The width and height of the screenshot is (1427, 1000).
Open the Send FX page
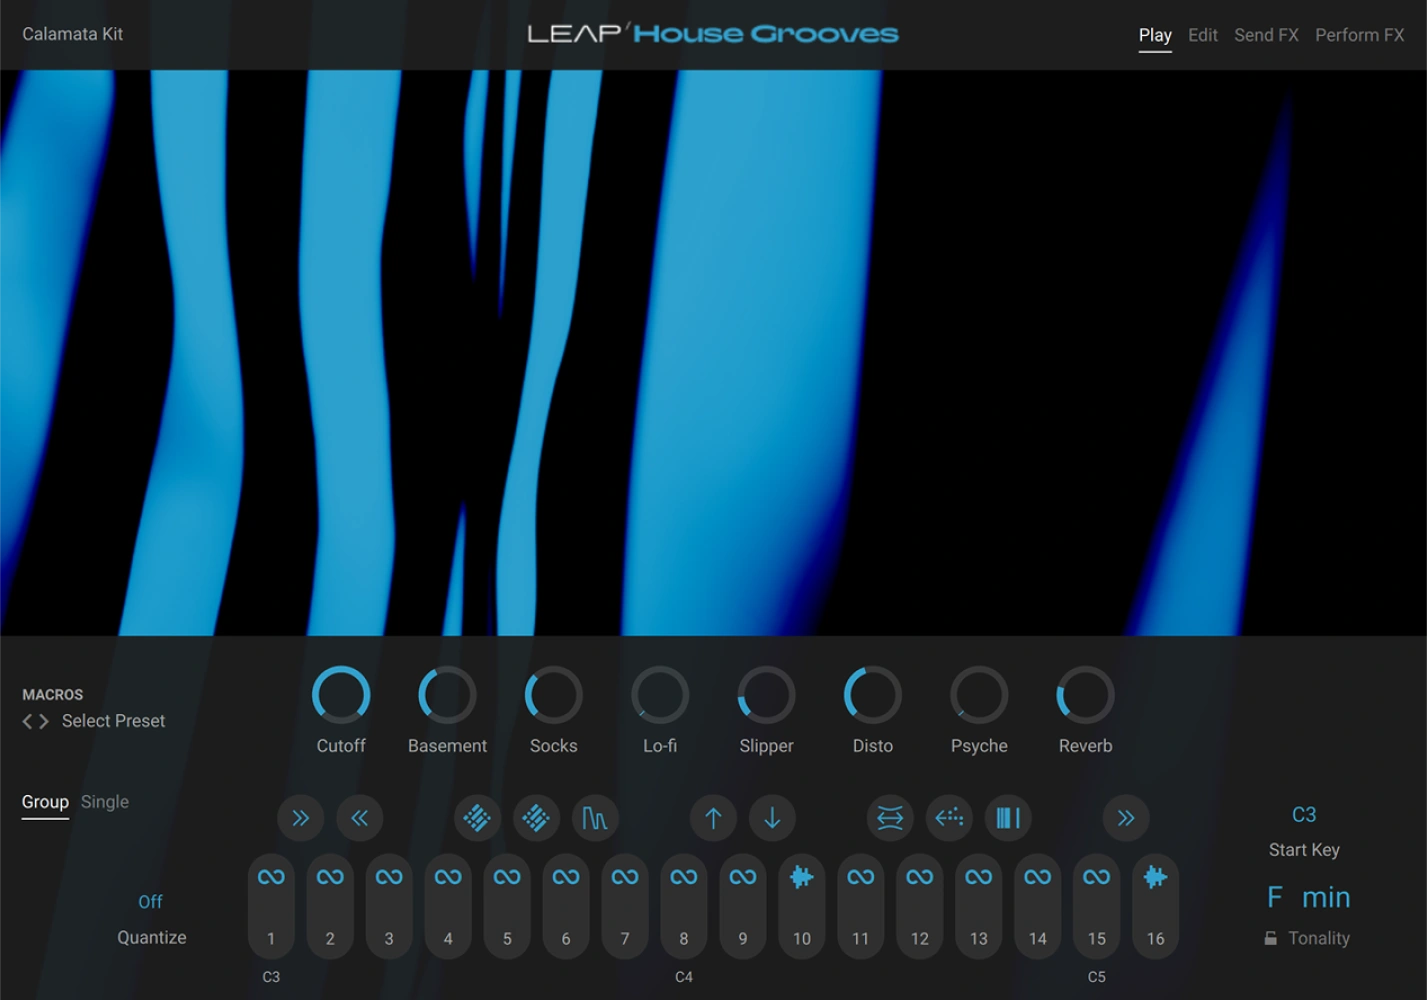[1266, 34]
